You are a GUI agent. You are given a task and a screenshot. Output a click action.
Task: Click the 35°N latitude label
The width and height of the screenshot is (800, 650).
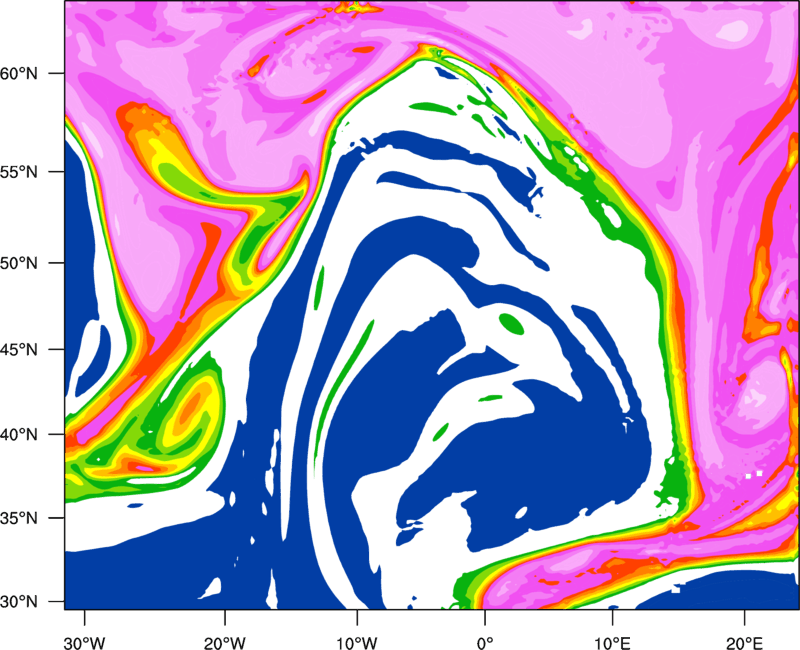tap(19, 518)
